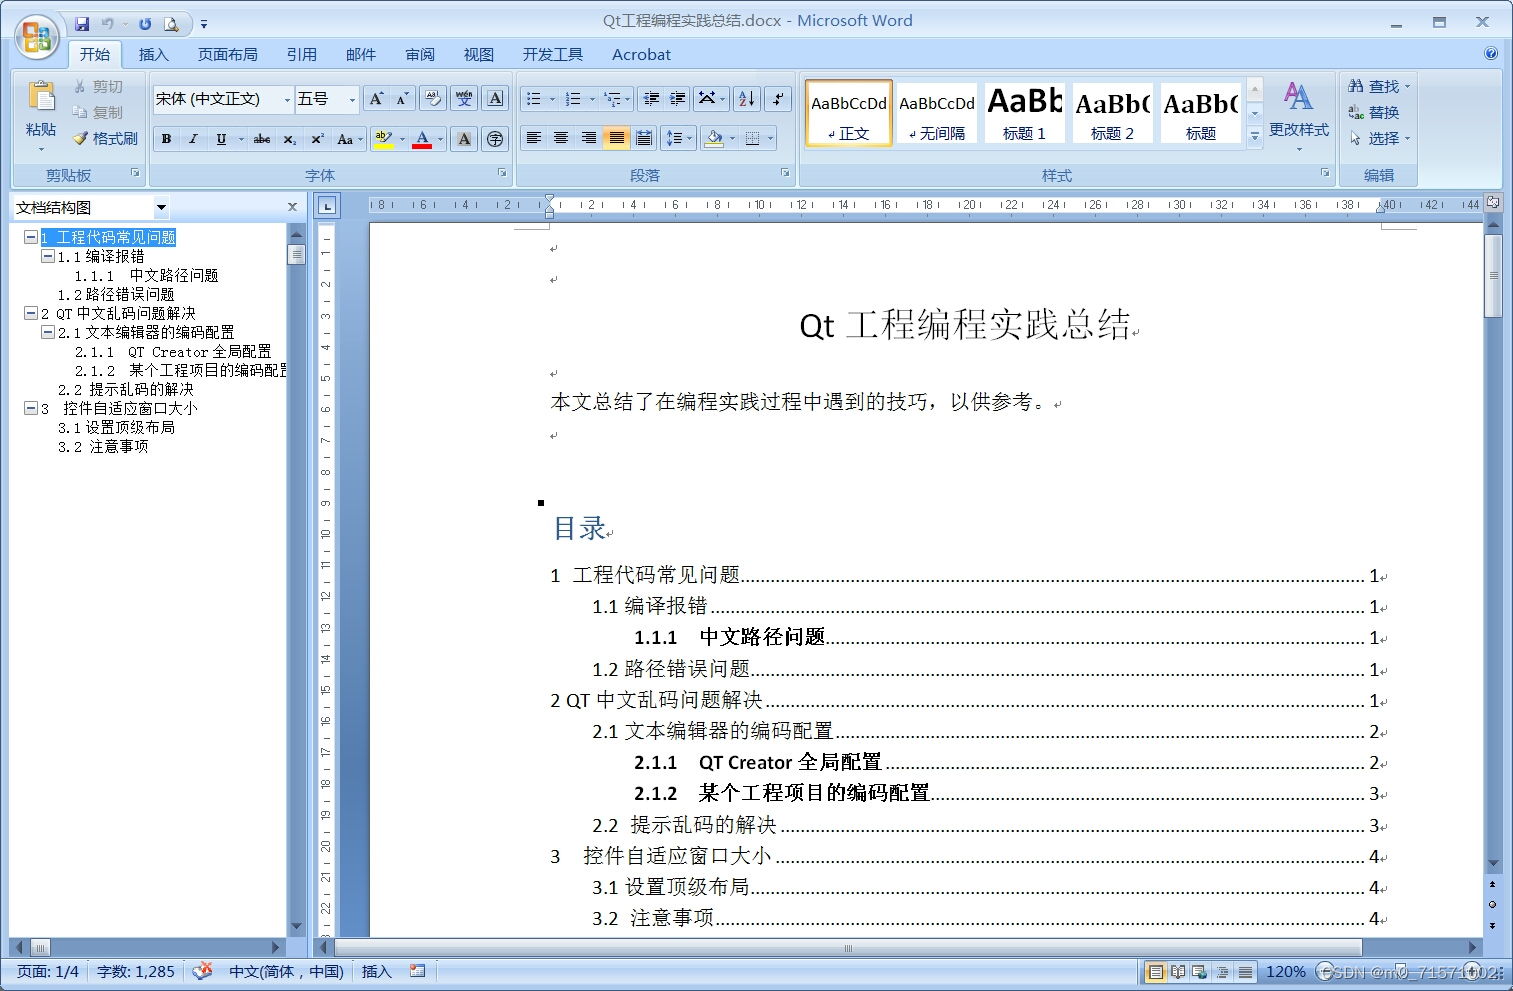
Task: Apply Character Border with the boxed A icon
Action: coord(495,98)
